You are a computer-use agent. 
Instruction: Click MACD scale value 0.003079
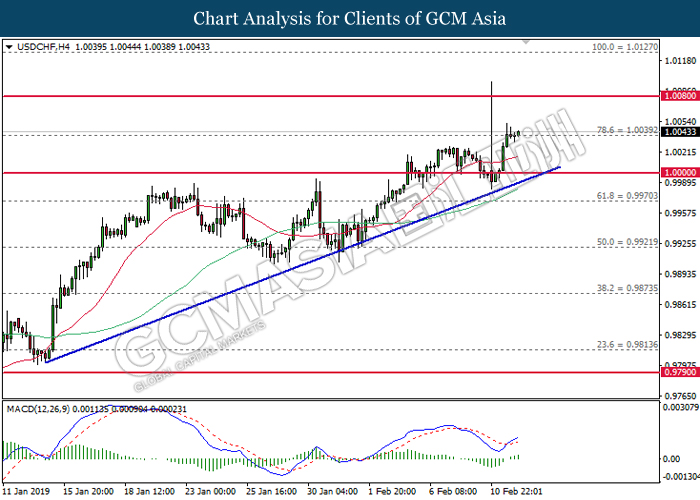(680, 407)
